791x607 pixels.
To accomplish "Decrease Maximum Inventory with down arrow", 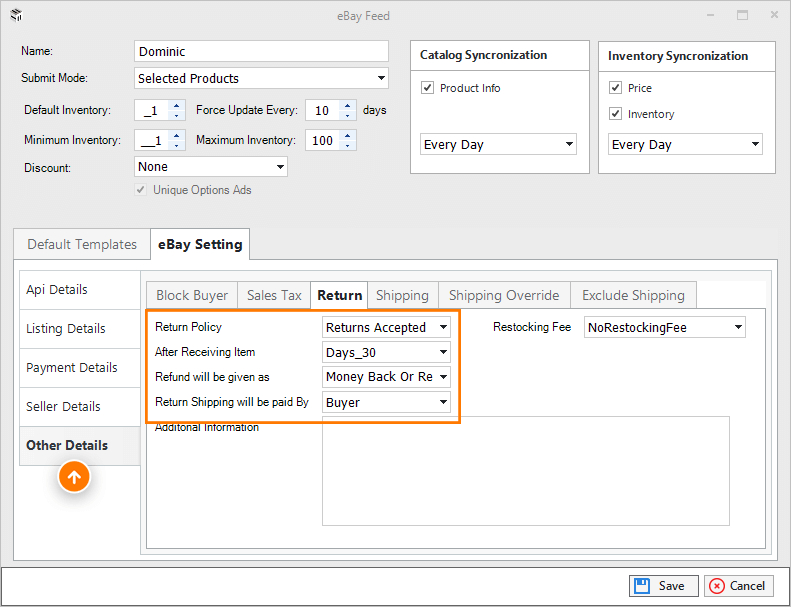I will tap(348, 145).
